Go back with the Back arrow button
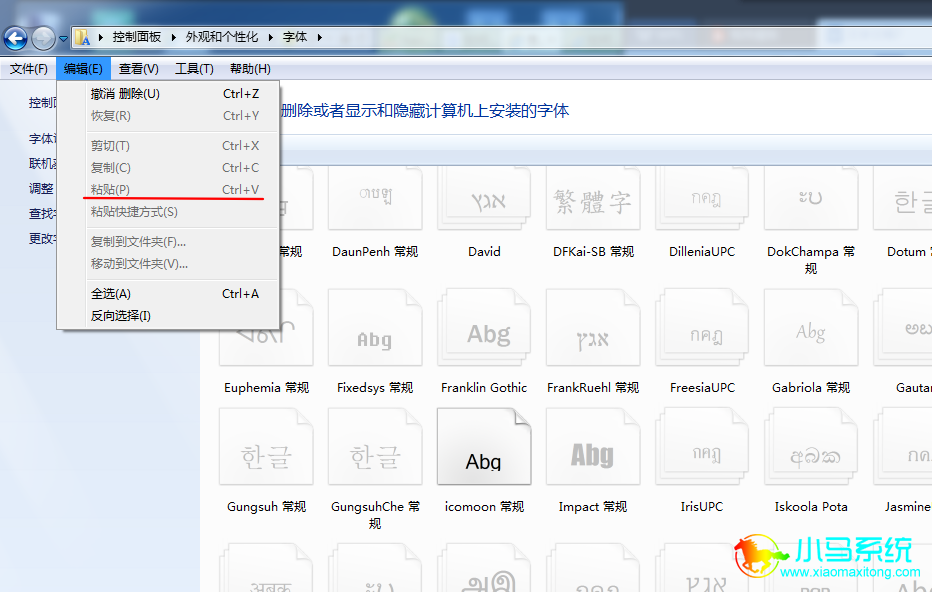Screen dimensions: 932x592 pyautogui.click(x=15, y=39)
